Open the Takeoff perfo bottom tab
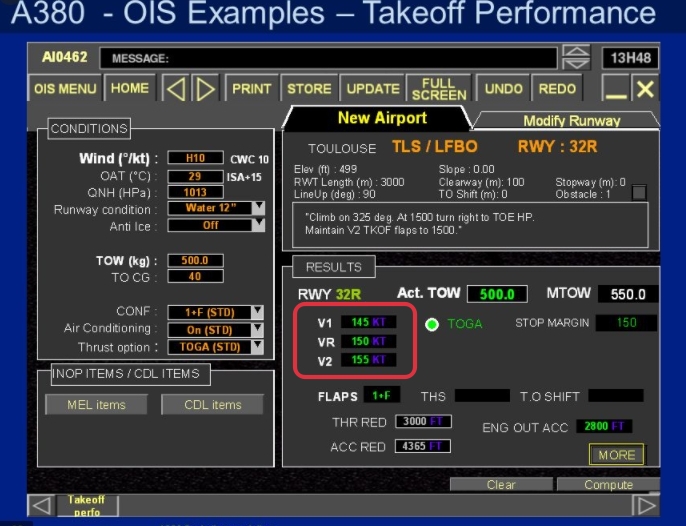This screenshot has height=526, width=686. (x=87, y=505)
